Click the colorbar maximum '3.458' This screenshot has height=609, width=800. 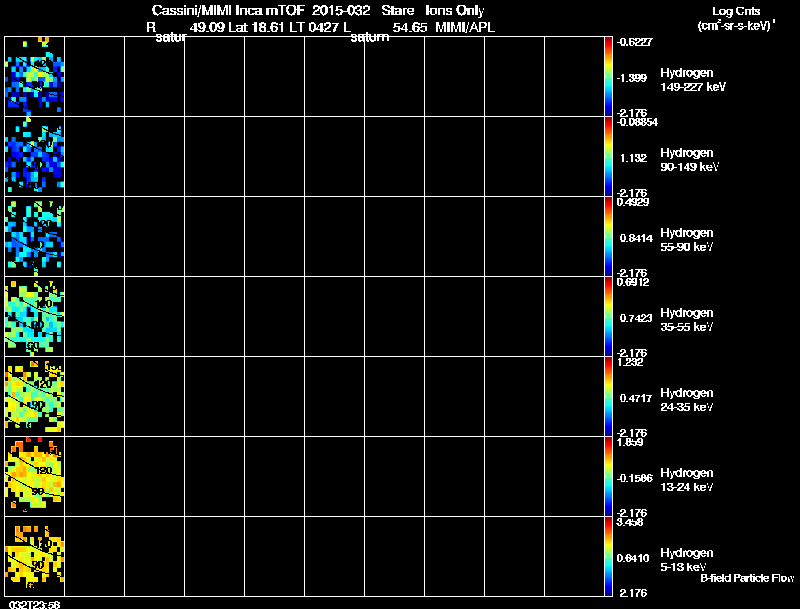click(630, 523)
